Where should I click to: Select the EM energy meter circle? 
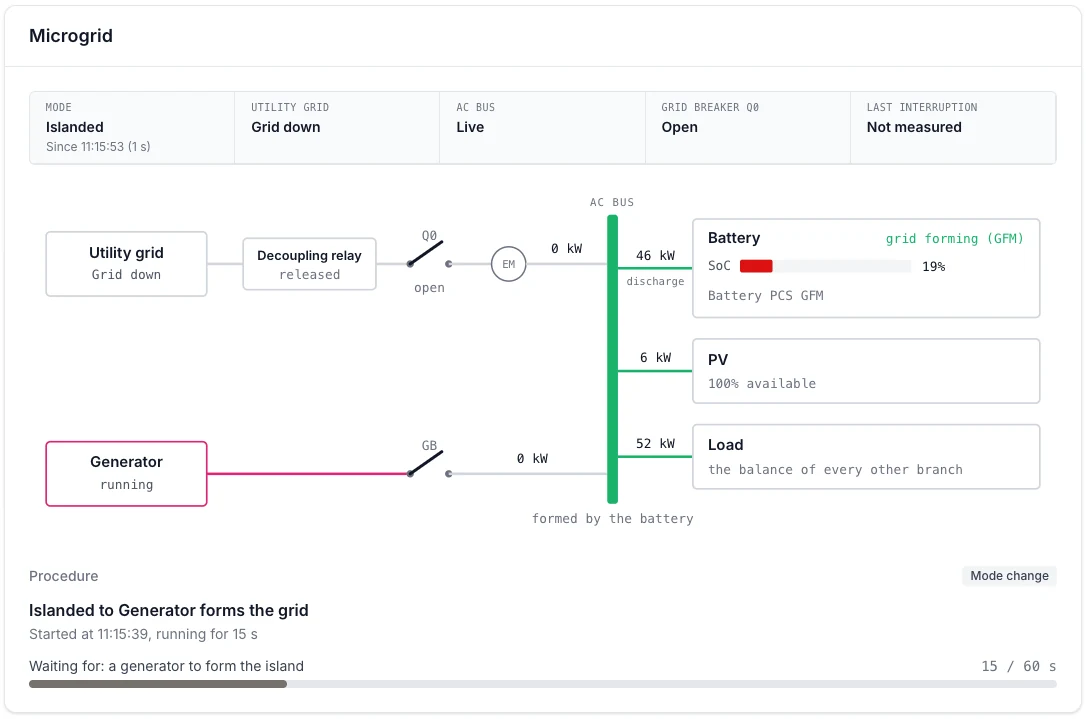coord(508,264)
